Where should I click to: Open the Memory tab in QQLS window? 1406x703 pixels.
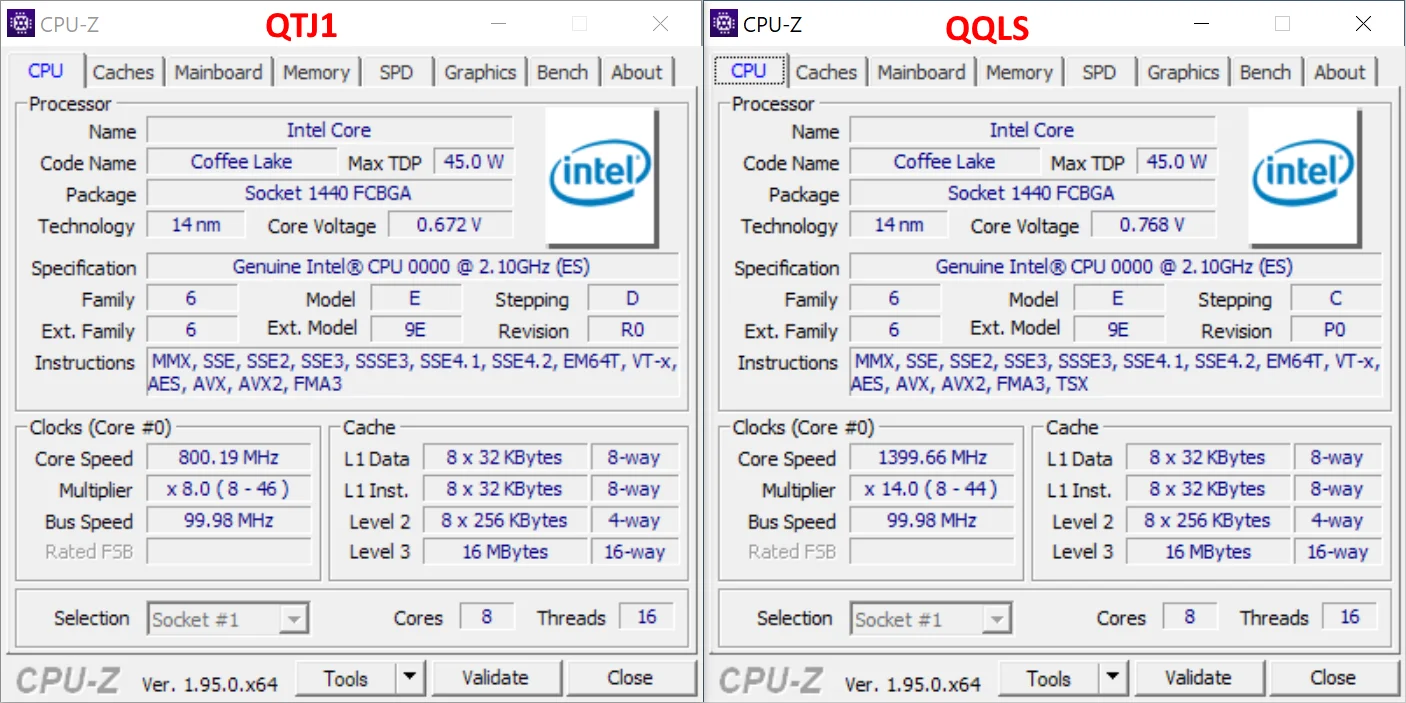(1019, 72)
